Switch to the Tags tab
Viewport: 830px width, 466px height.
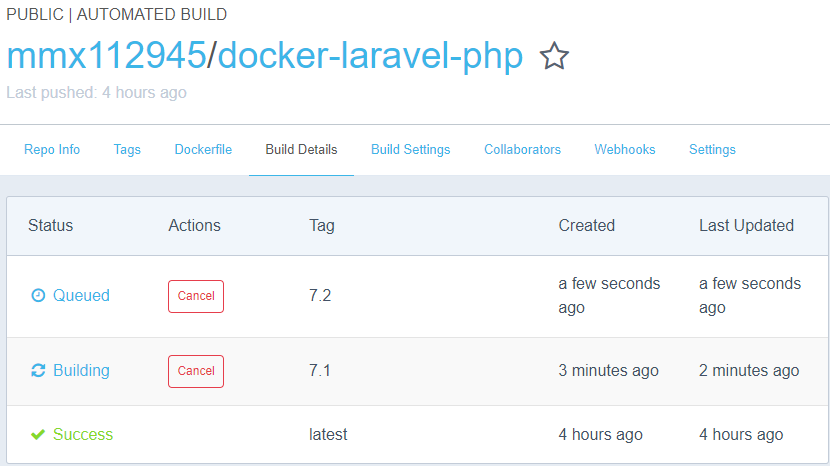pyautogui.click(x=127, y=150)
